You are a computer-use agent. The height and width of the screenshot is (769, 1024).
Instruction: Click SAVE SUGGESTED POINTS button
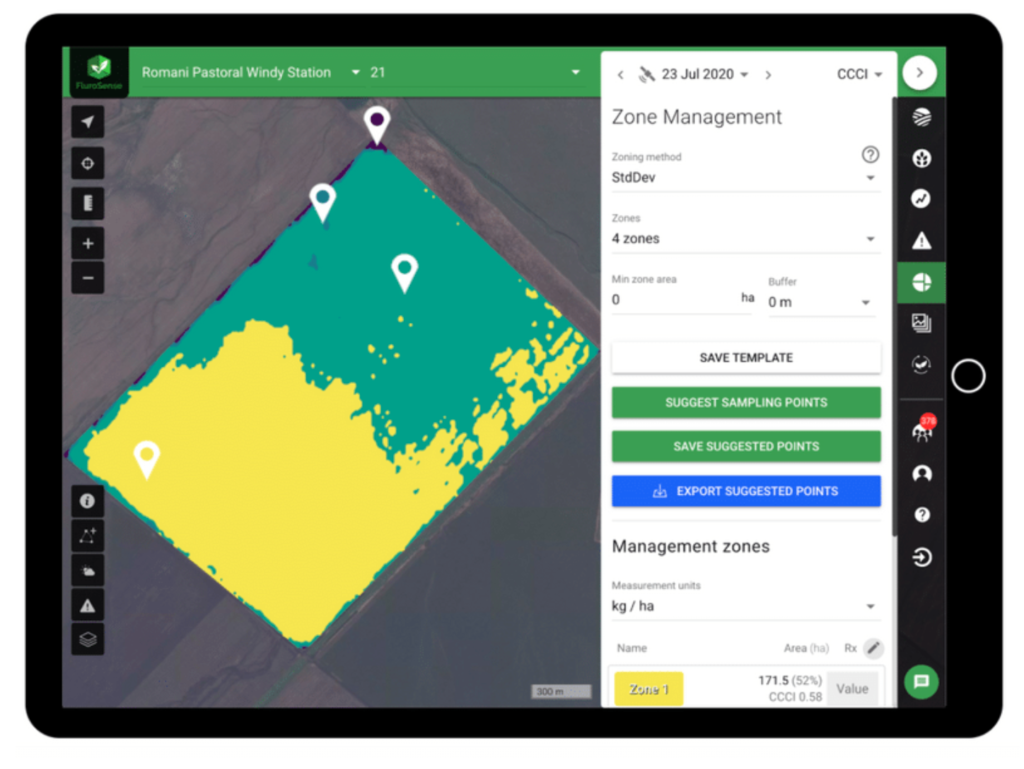(x=746, y=447)
